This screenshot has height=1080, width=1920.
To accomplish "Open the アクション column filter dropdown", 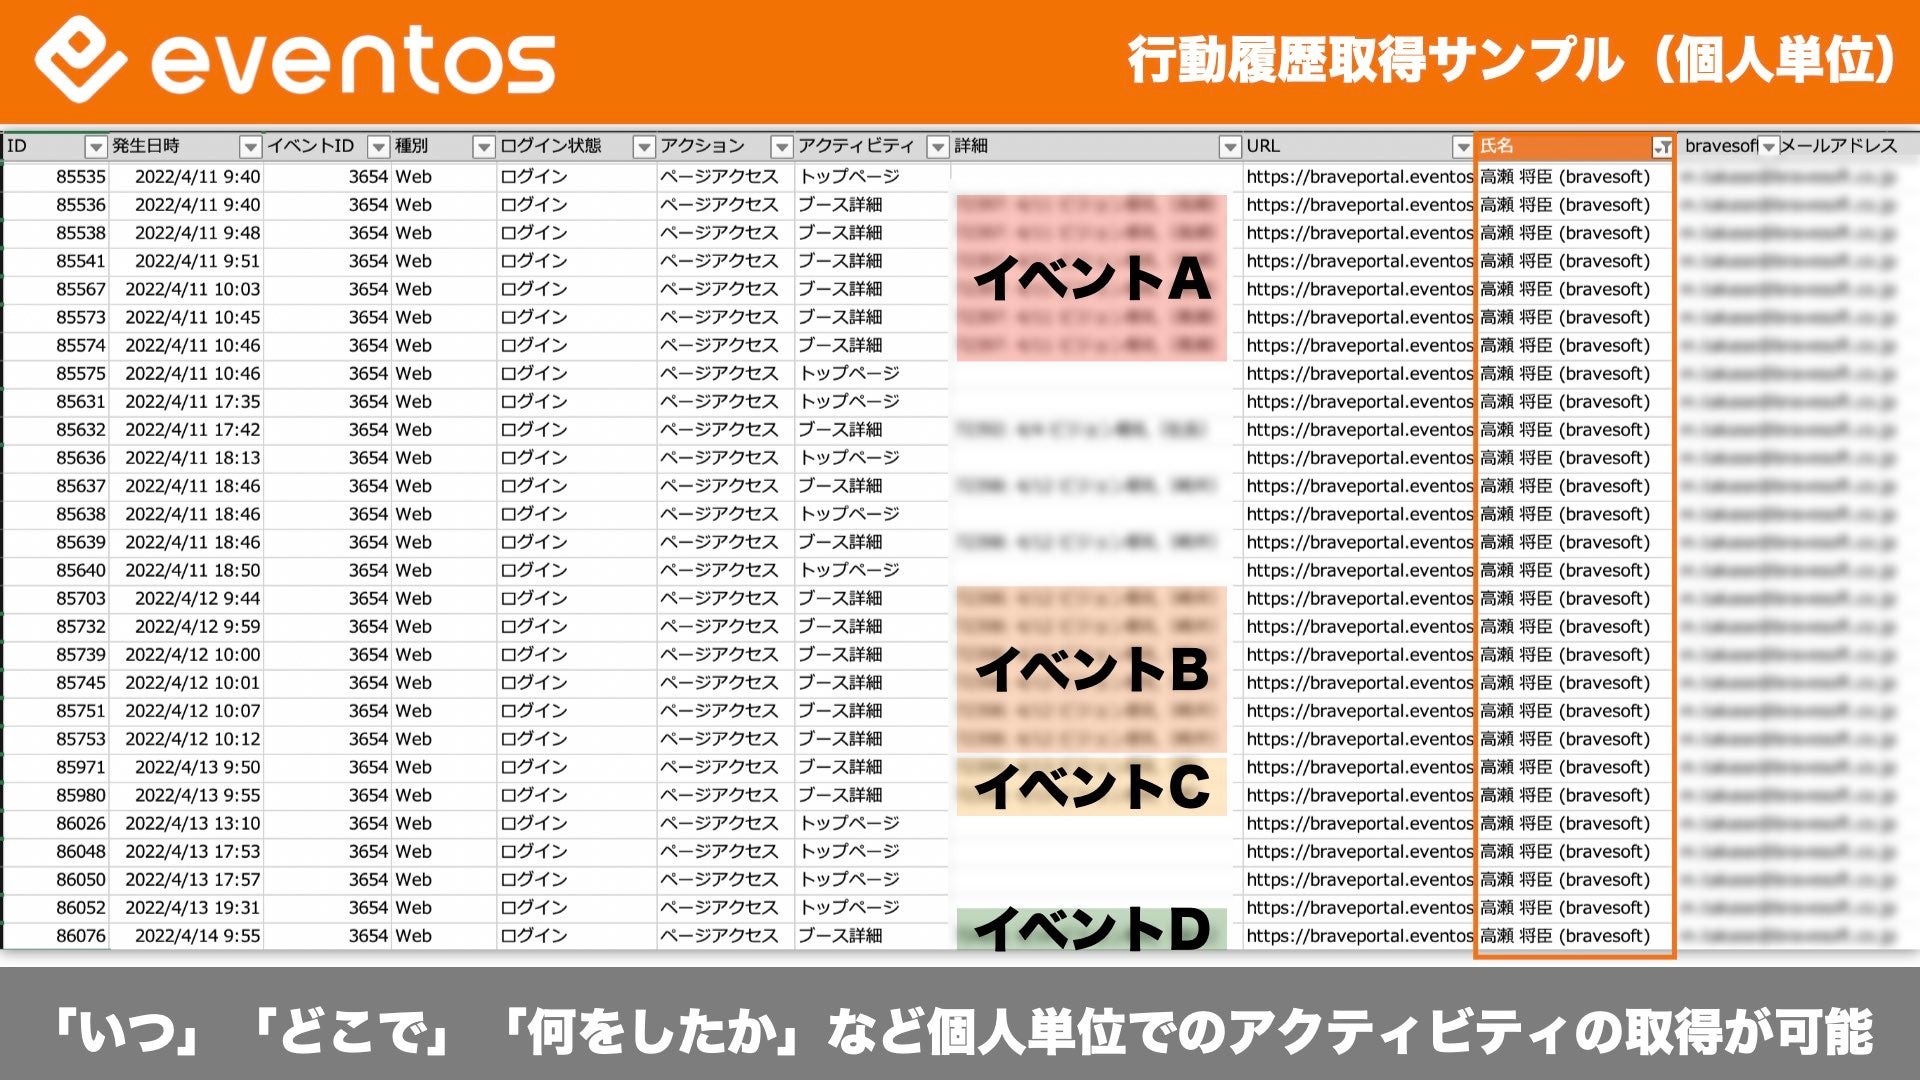I will pyautogui.click(x=781, y=148).
